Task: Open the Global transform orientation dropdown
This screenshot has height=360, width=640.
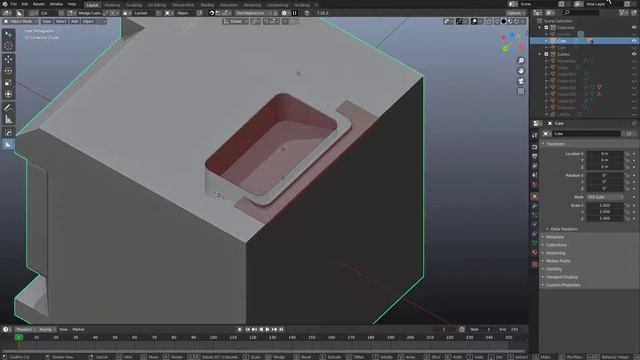Action: pyautogui.click(x=236, y=21)
